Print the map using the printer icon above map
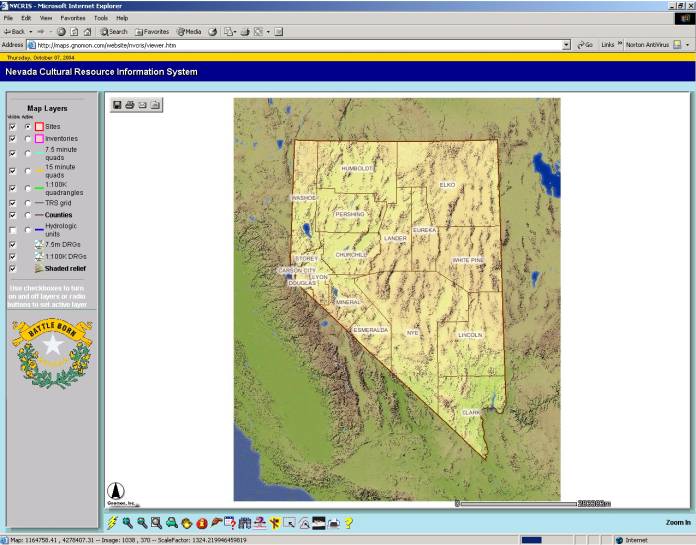 130,105
